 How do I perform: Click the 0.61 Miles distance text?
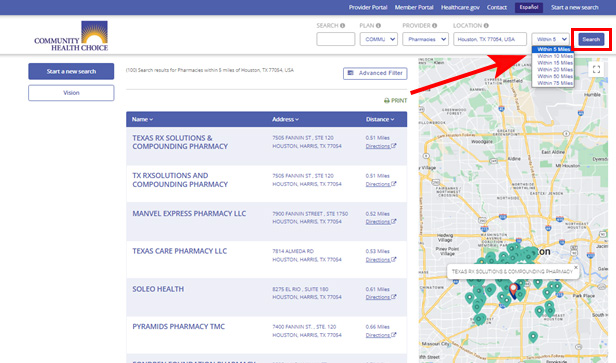click(x=378, y=289)
